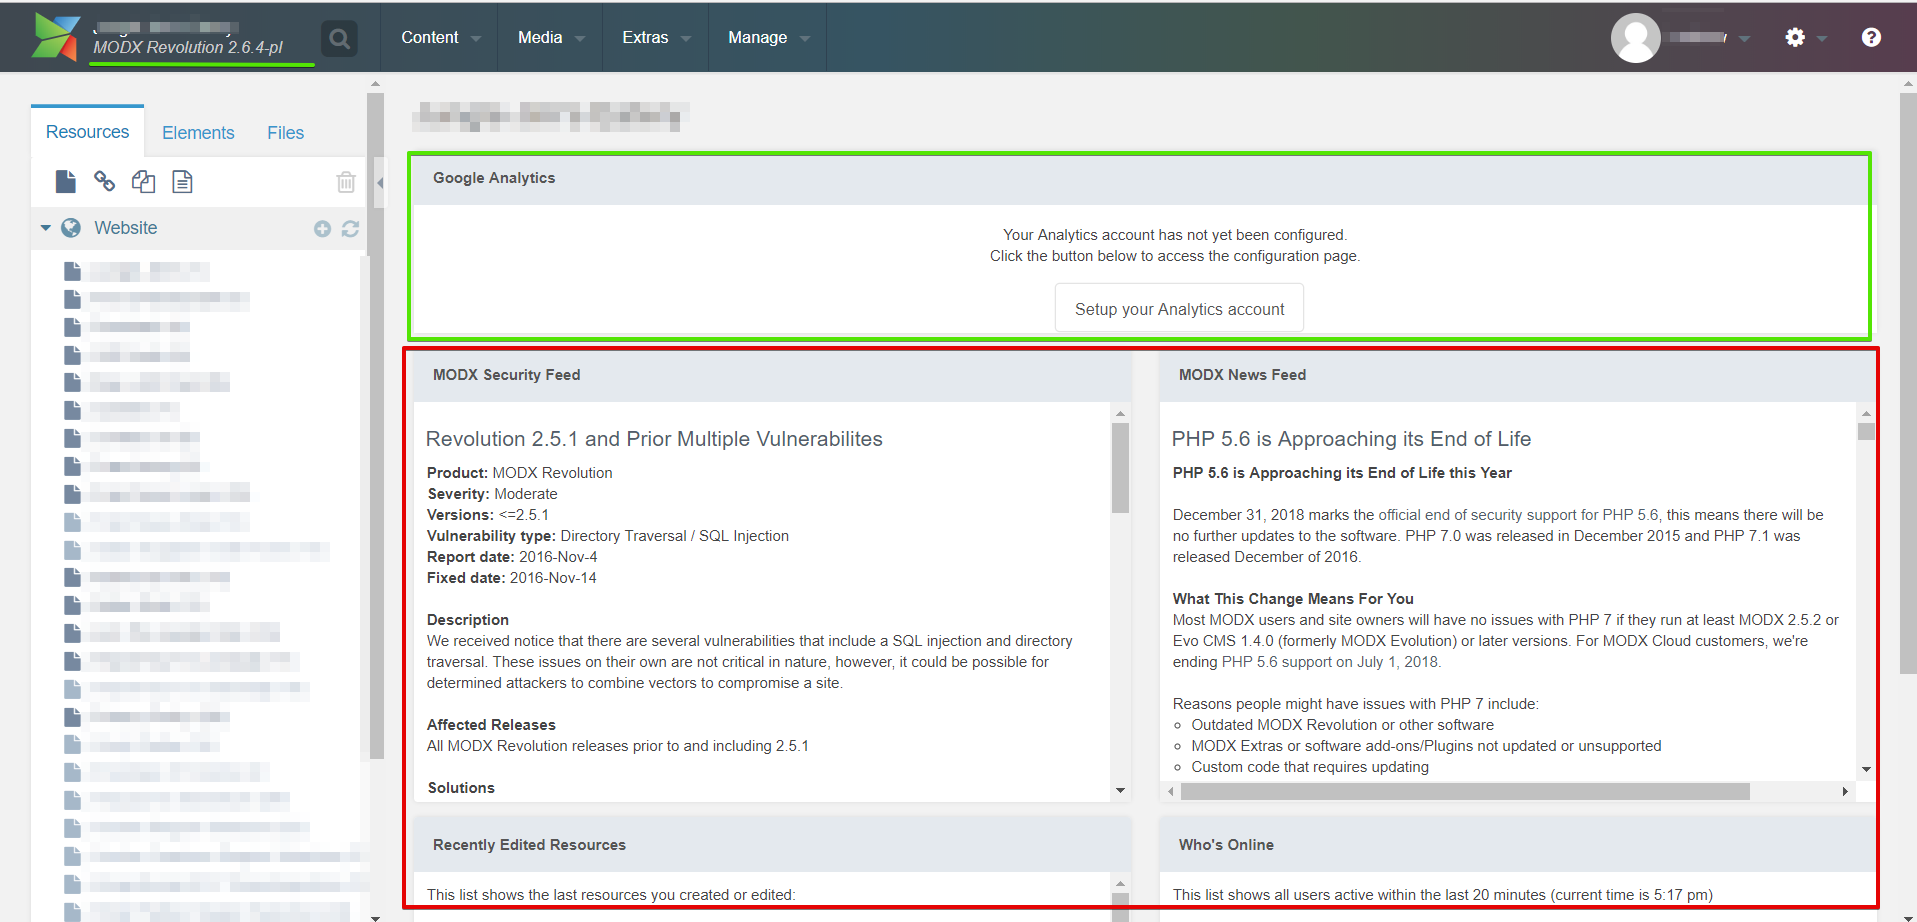Viewport: 1917px width, 922px height.
Task: Click News Feed horizontal scrollbar right arrow
Action: click(x=1845, y=791)
